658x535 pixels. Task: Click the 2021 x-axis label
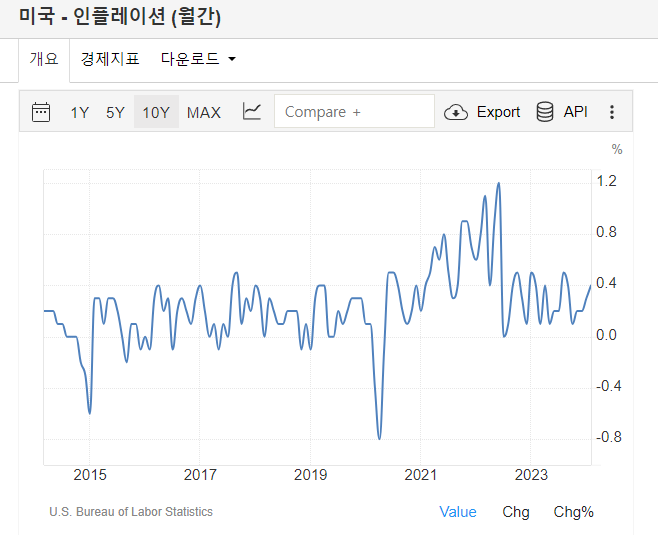pyautogui.click(x=420, y=475)
